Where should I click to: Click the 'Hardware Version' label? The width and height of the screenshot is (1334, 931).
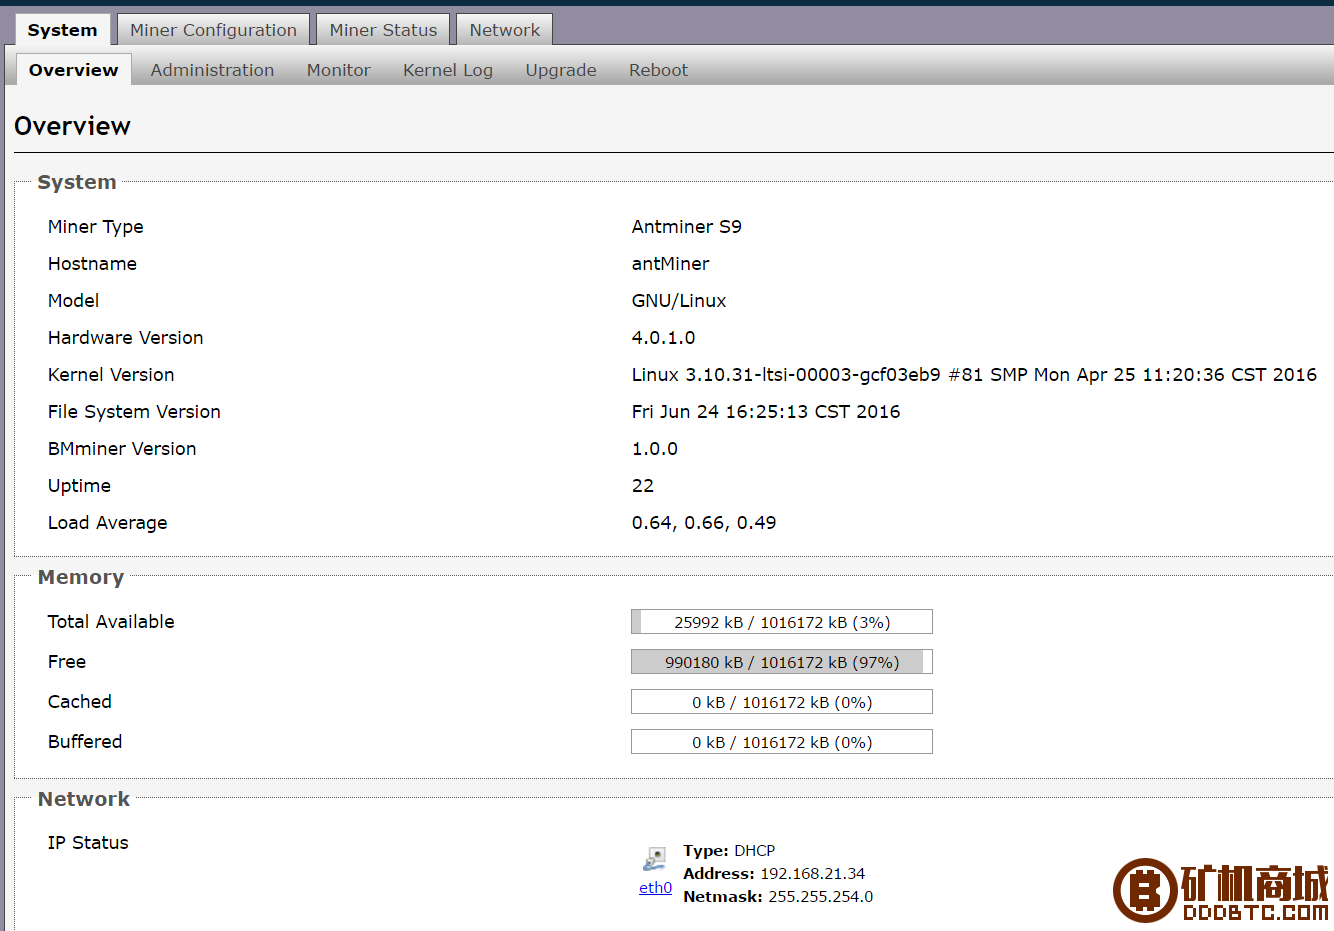pyautogui.click(x=126, y=338)
